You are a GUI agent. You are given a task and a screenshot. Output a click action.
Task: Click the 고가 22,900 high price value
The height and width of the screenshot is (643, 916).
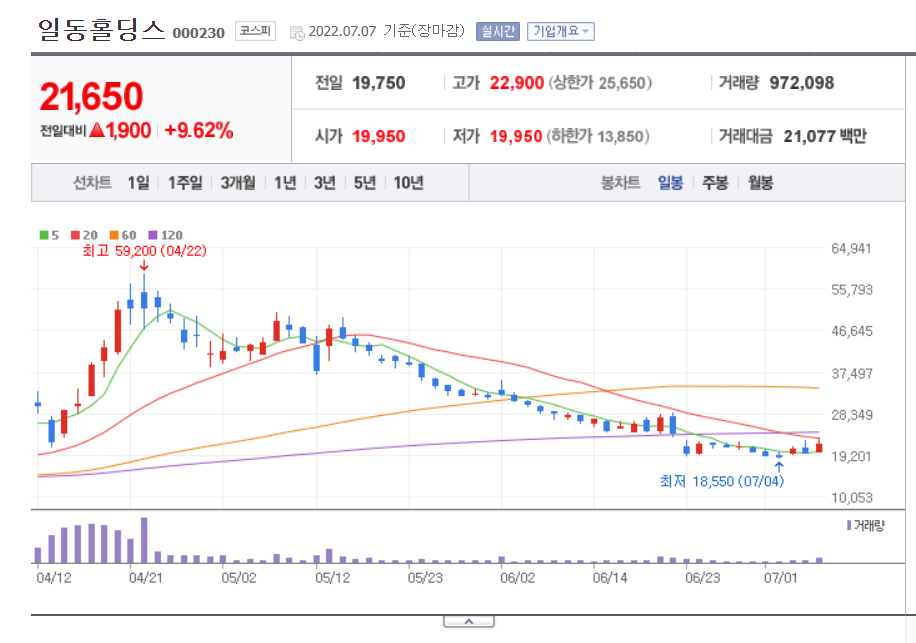click(517, 83)
